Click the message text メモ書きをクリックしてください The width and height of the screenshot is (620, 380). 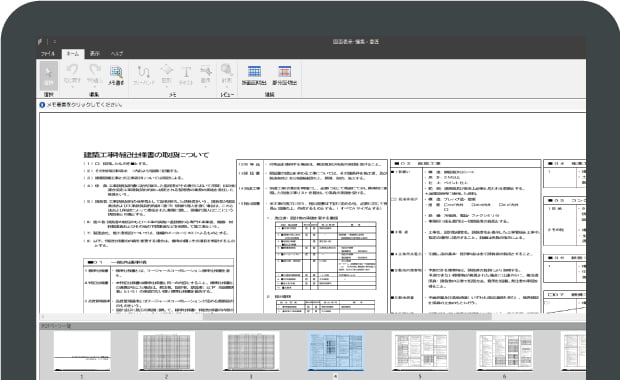pyautogui.click(x=84, y=105)
